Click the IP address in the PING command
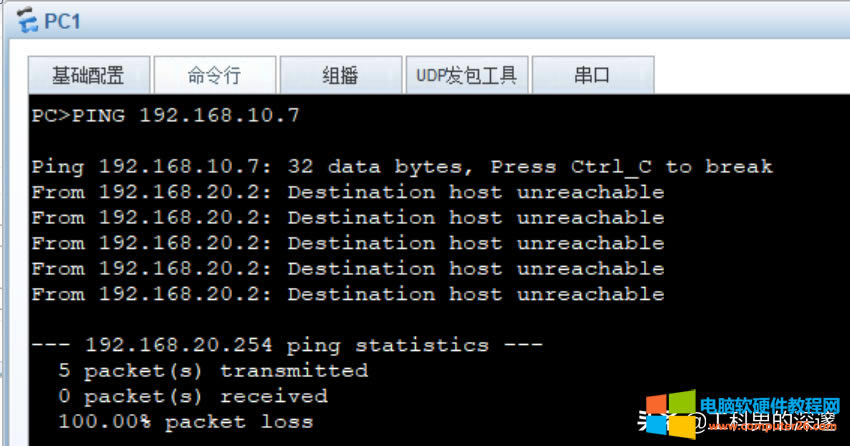Image resolution: width=850 pixels, height=446 pixels. 219,115
